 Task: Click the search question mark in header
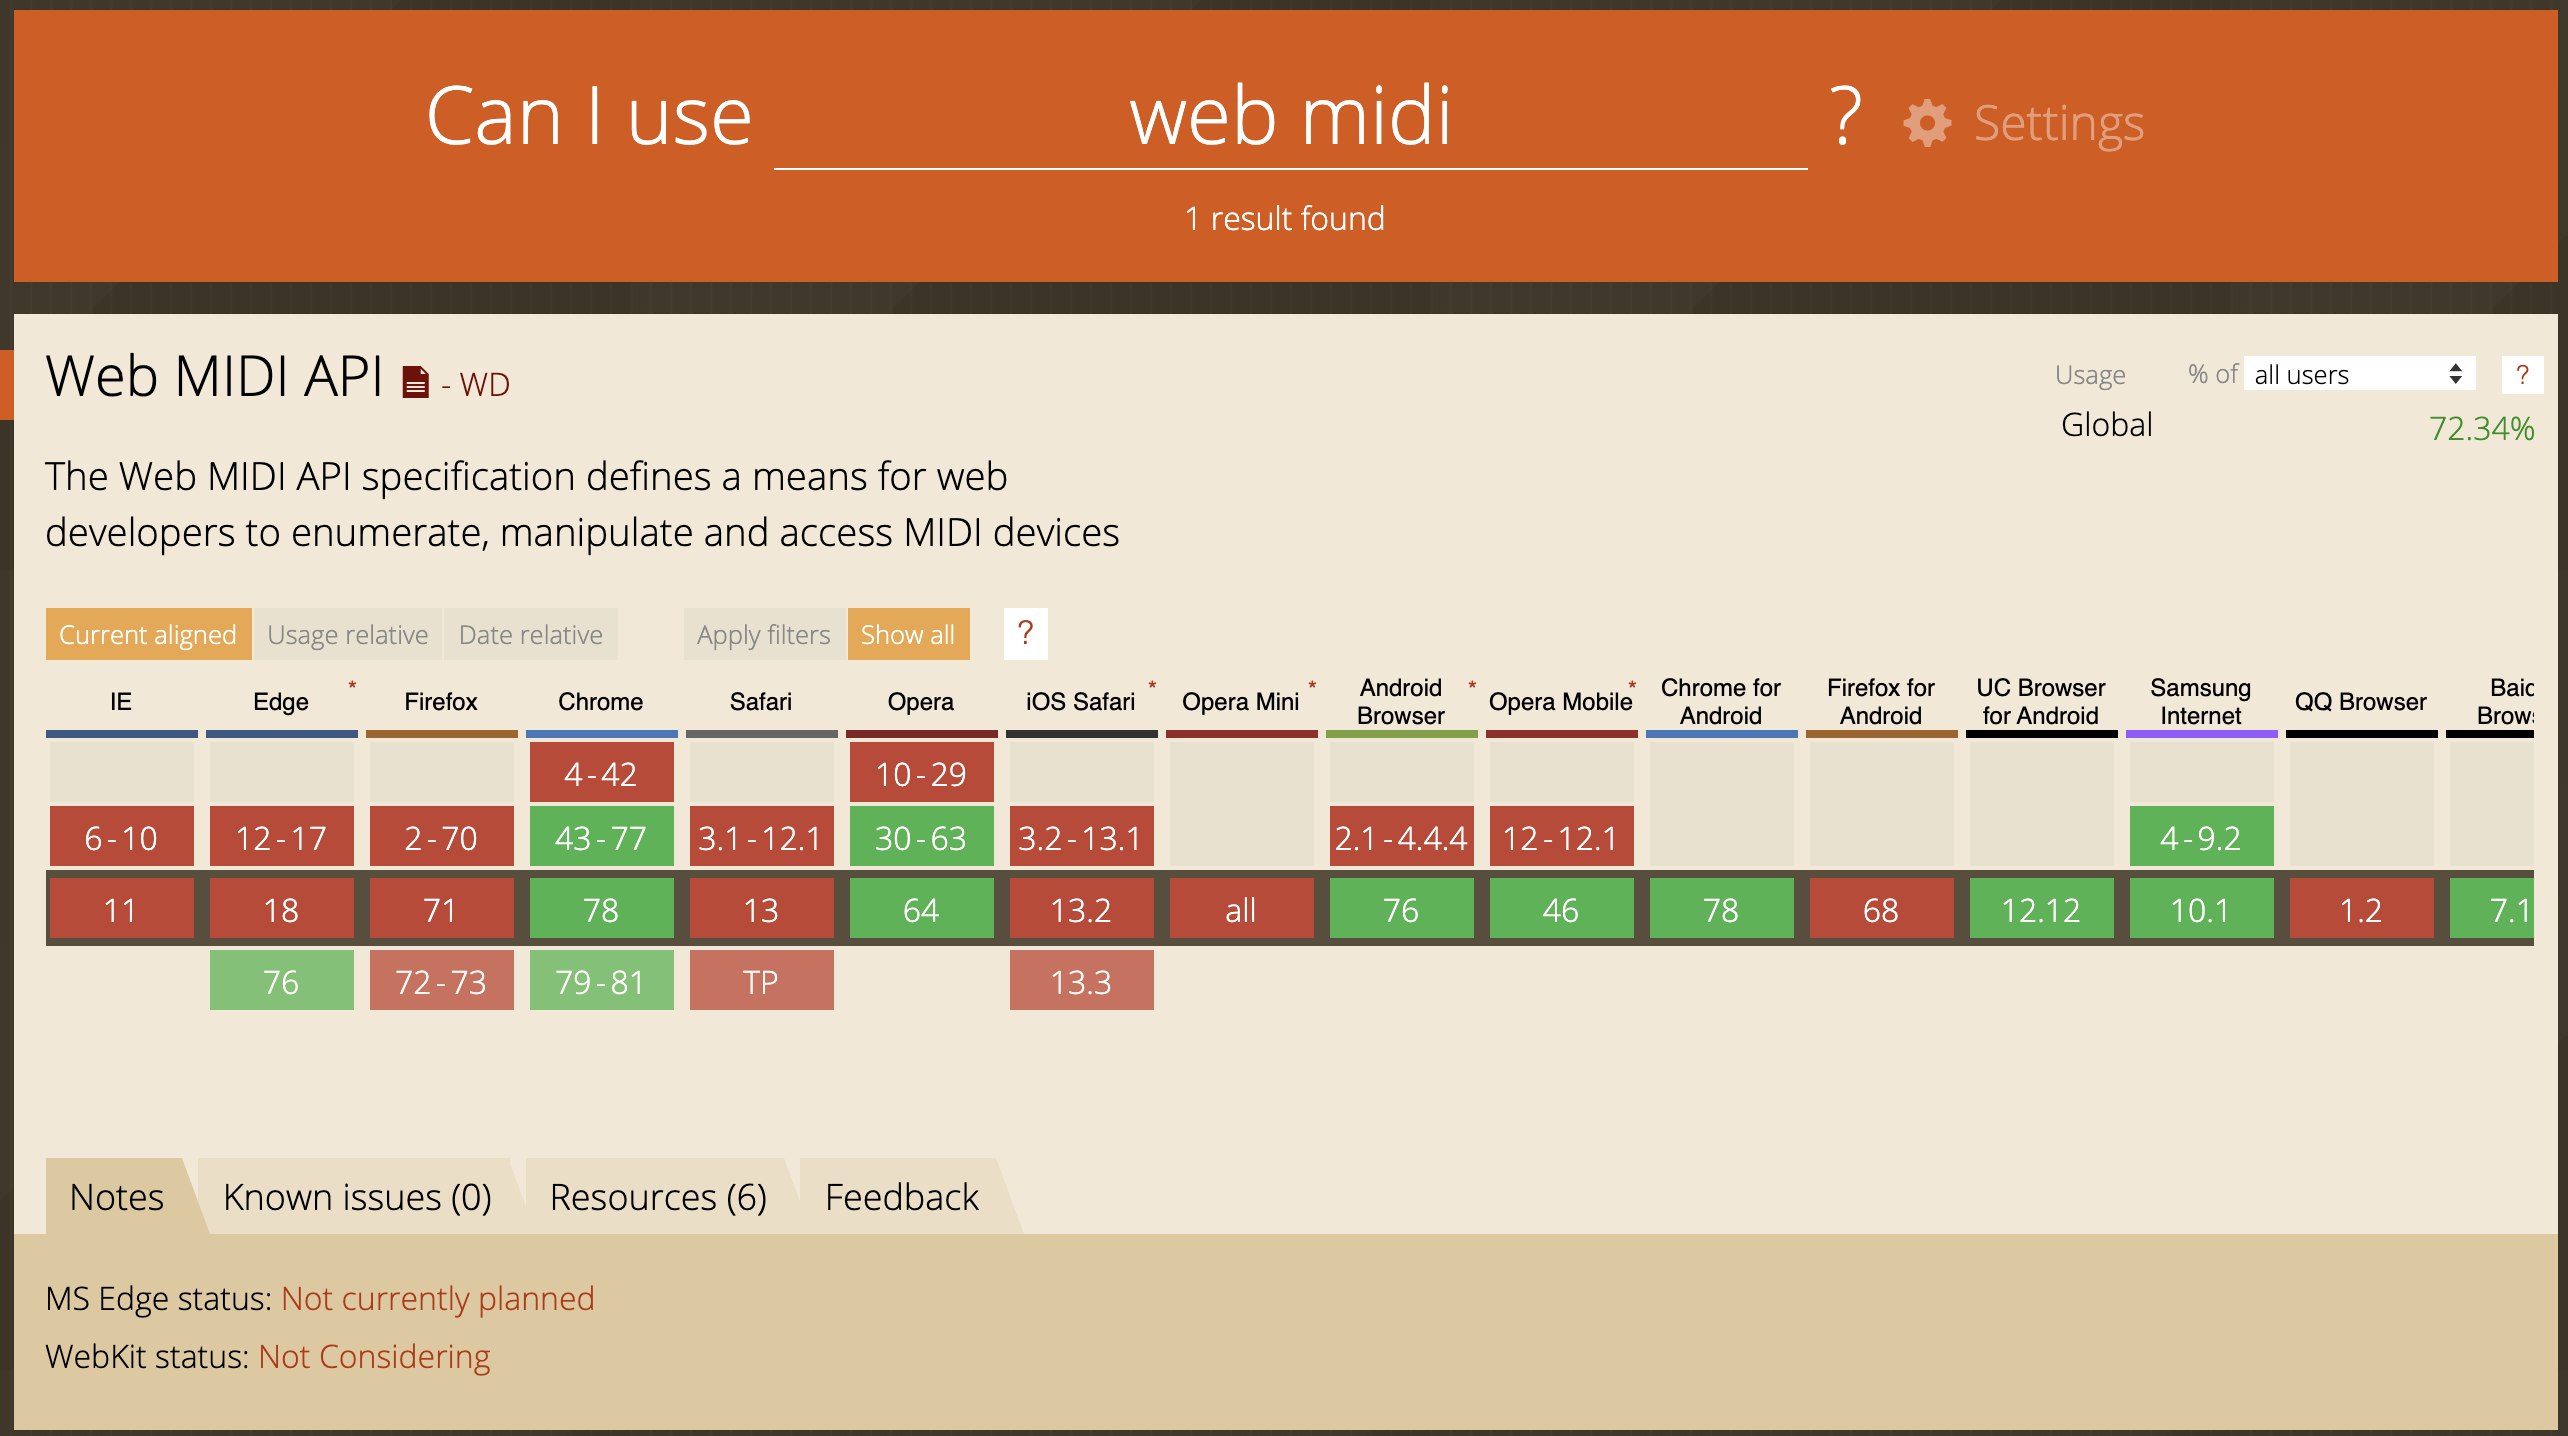point(1845,117)
